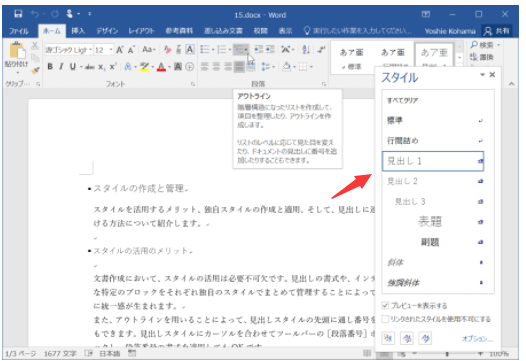Switch to the デザイン tab

pyautogui.click(x=107, y=31)
